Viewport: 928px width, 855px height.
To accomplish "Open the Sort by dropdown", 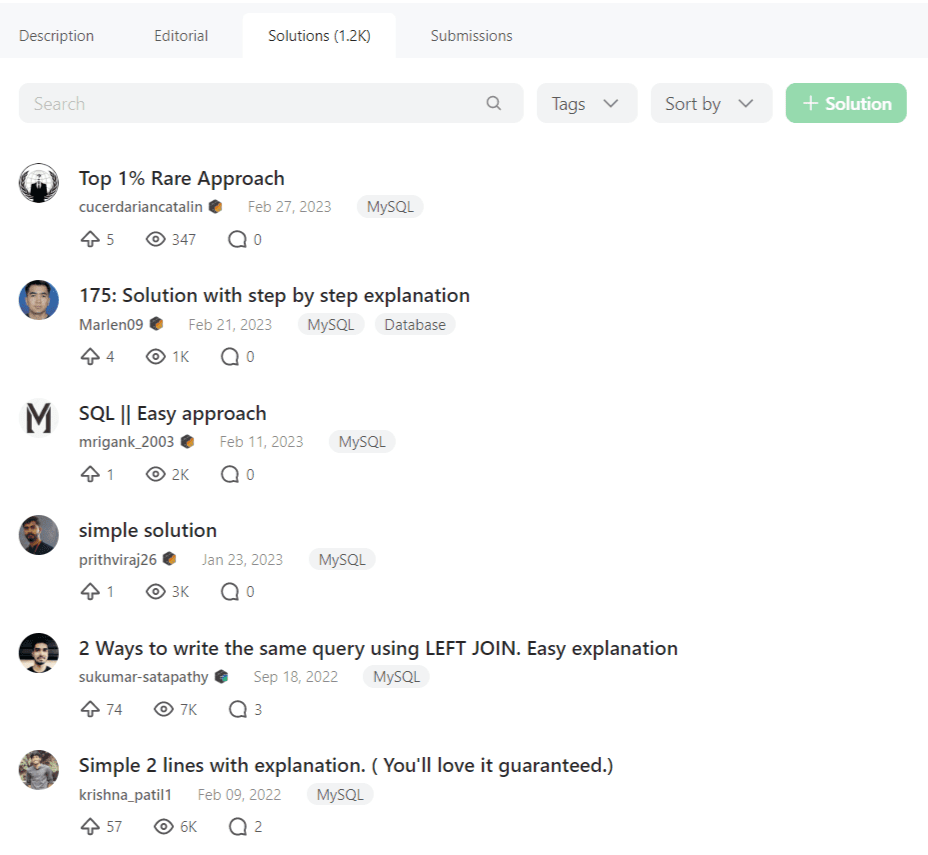I will tap(710, 103).
